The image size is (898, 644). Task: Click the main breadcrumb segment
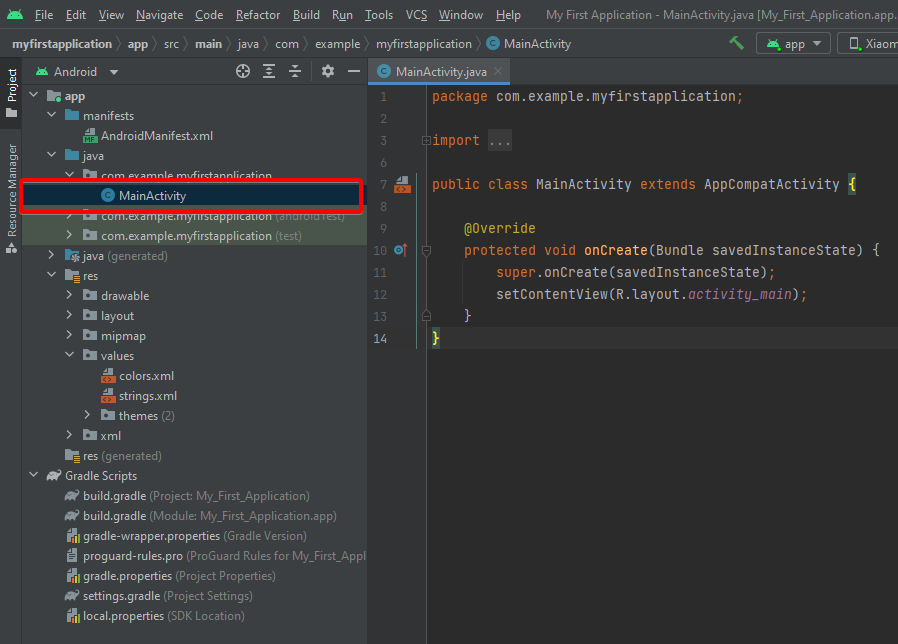coord(208,44)
